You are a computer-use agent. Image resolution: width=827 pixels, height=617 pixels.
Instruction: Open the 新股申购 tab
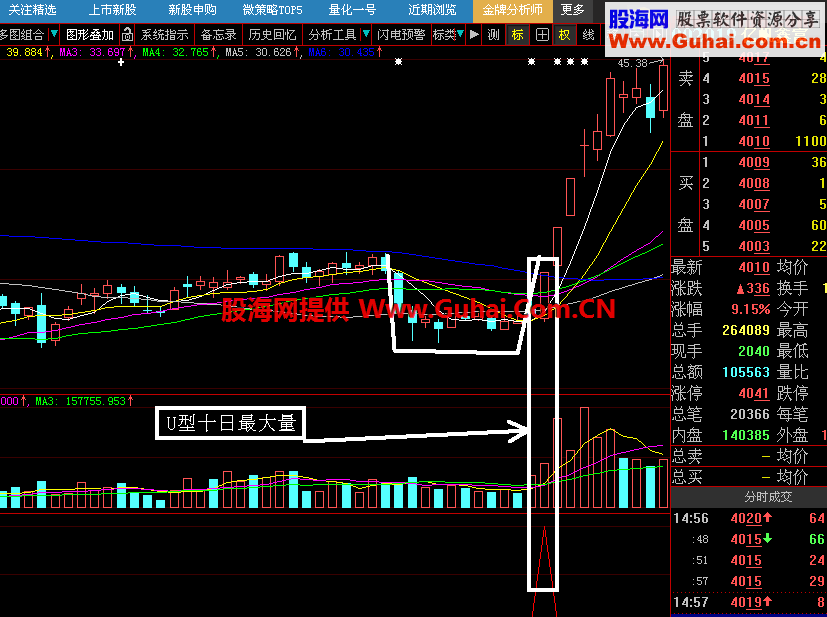193,10
